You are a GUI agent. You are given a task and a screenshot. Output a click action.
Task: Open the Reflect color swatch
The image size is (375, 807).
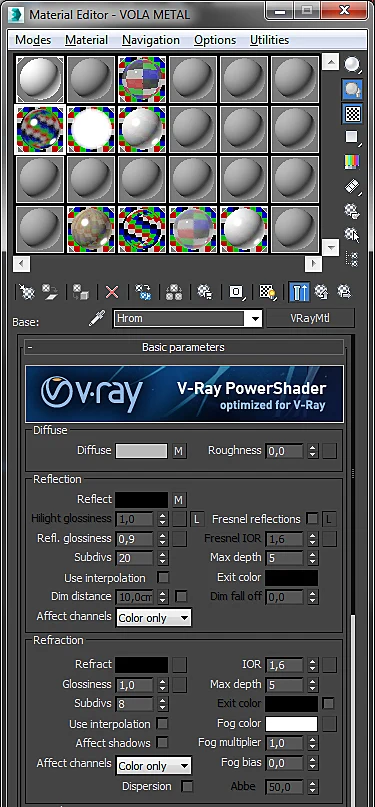(141, 500)
